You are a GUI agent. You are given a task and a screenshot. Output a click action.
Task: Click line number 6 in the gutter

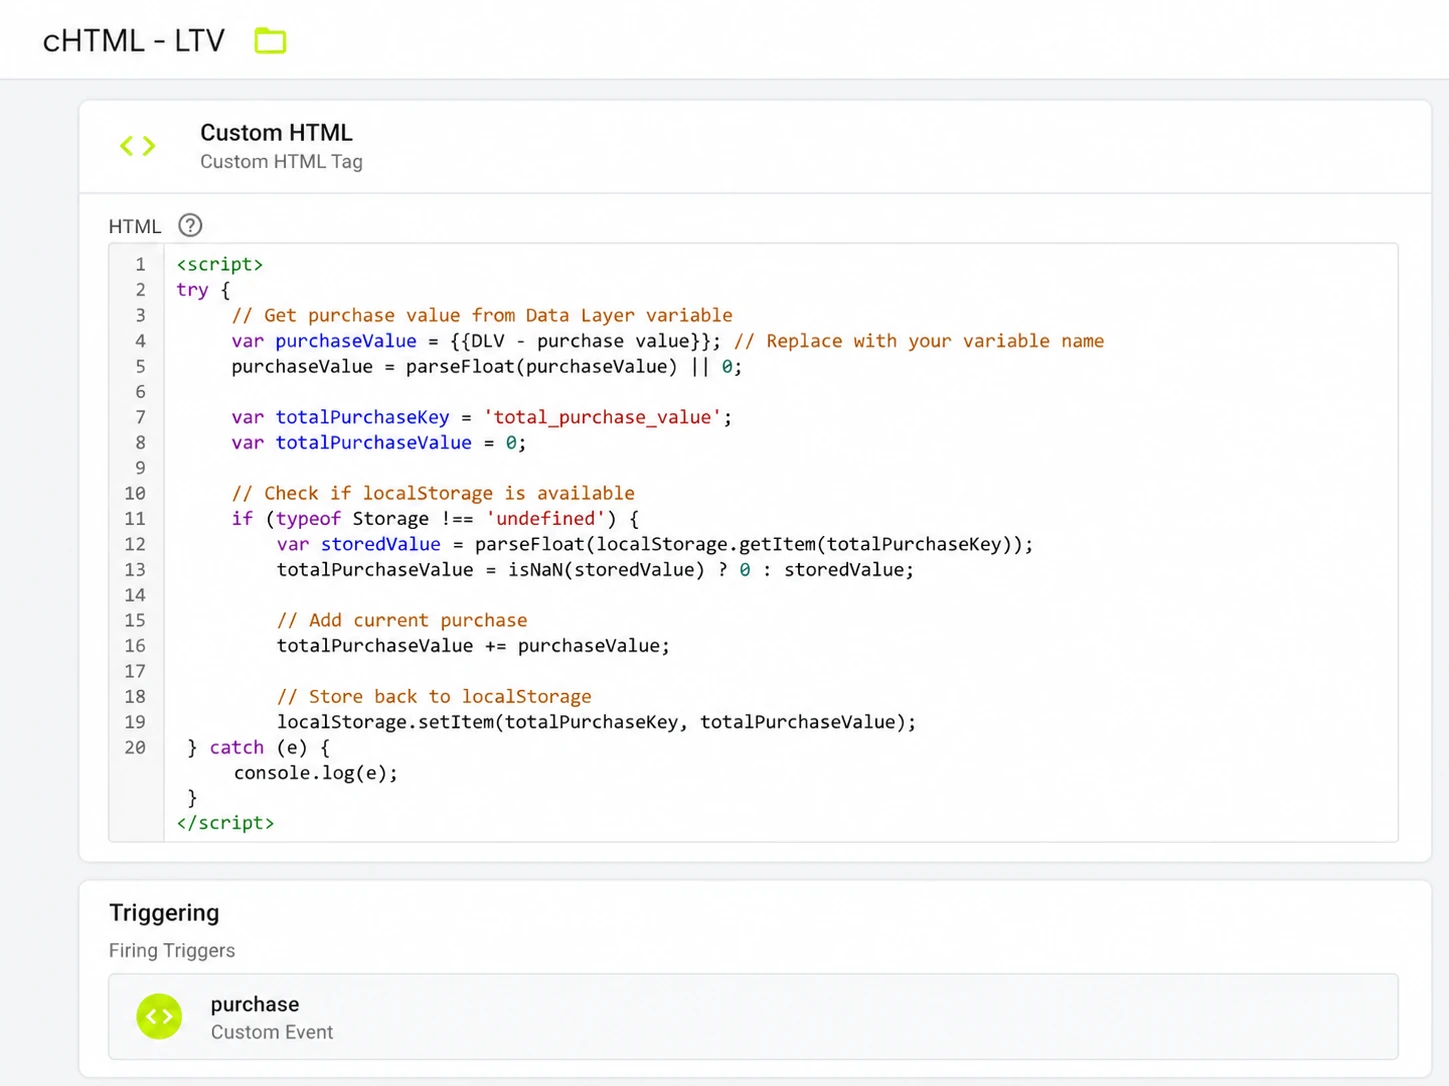pos(140,392)
